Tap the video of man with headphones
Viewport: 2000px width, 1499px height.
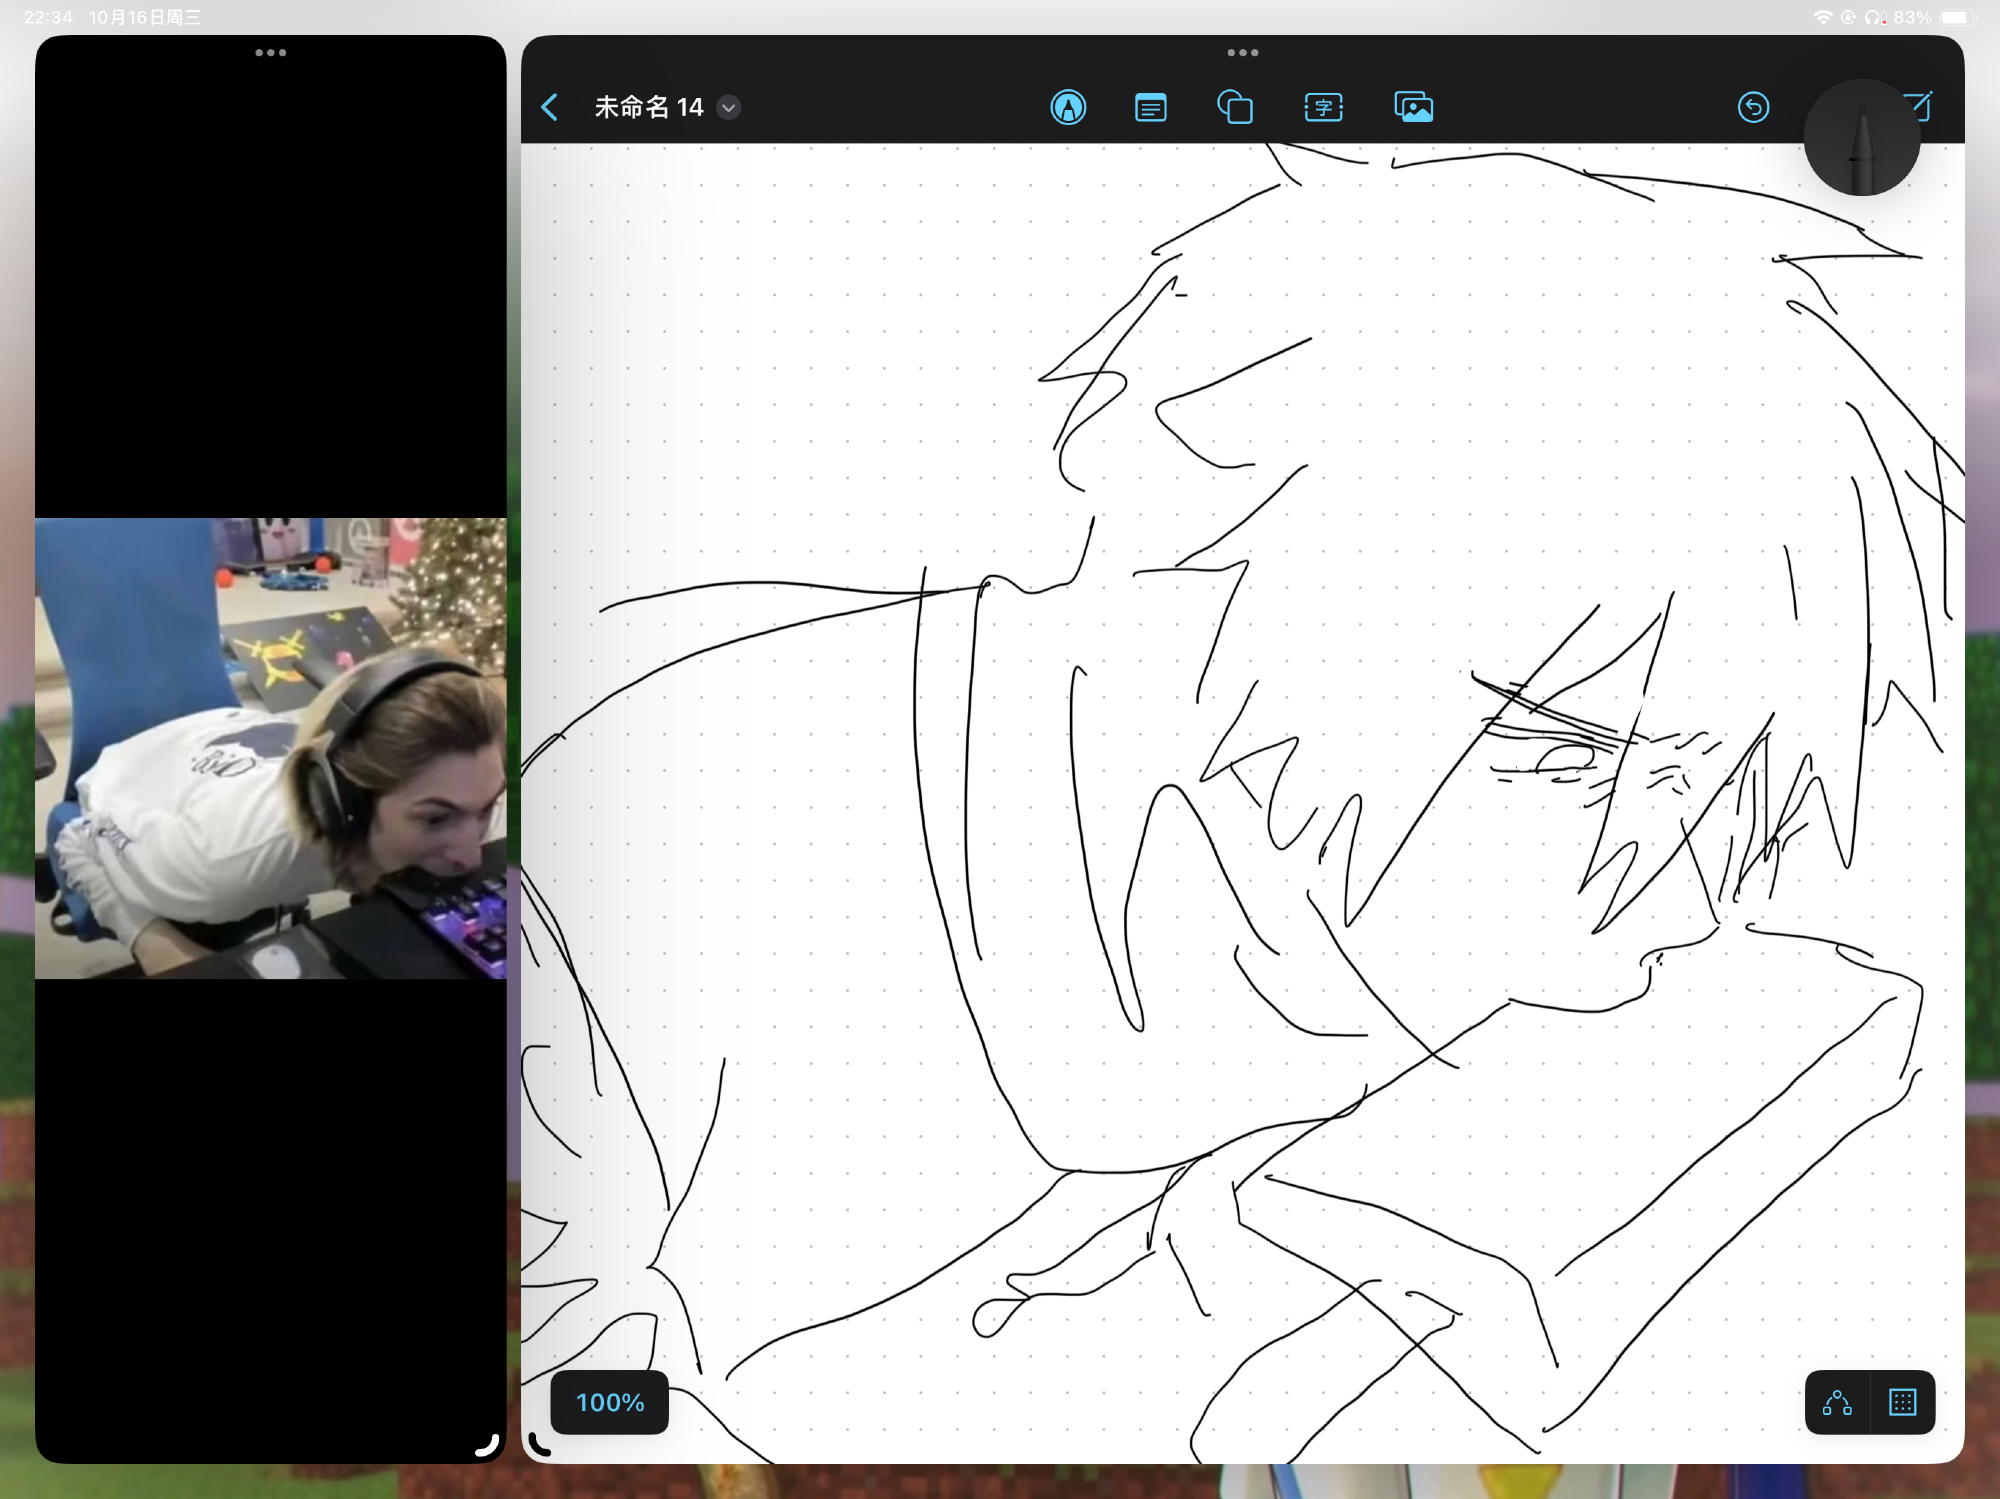[x=270, y=747]
